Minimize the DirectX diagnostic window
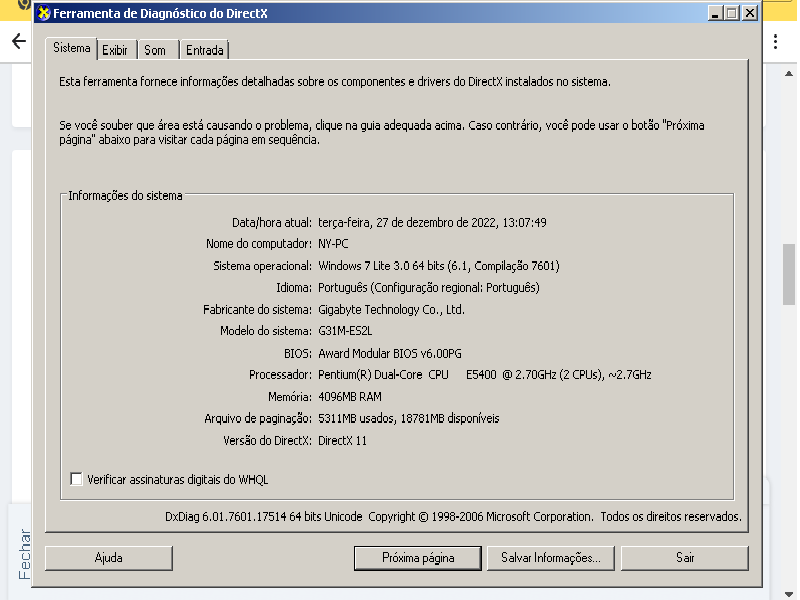Viewport: 800px width, 600px height. [x=715, y=13]
